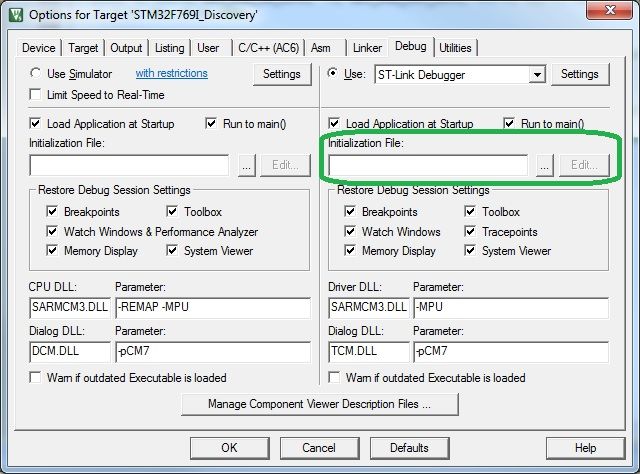Click the TCM.DLL dialog DLL field
This screenshot has width=640, height=474.
(369, 352)
